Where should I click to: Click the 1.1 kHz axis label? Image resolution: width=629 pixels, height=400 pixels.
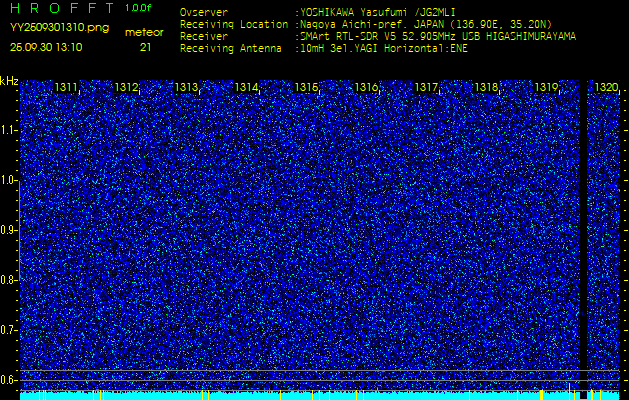point(9,130)
